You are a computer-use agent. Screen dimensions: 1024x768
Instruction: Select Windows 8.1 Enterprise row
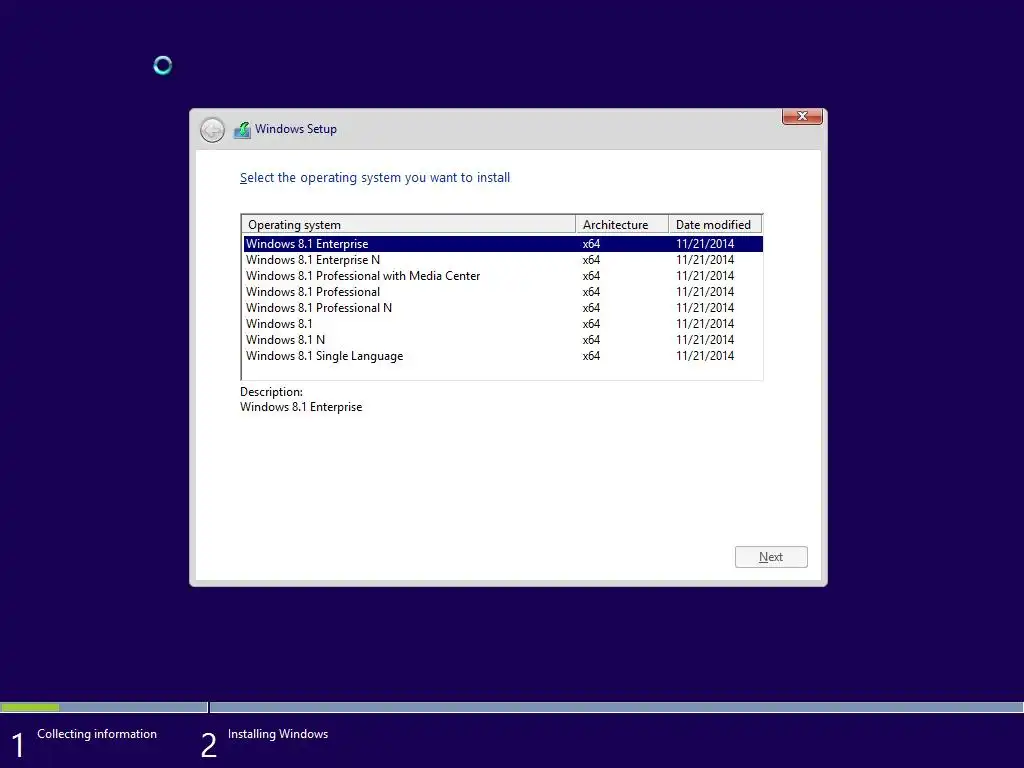click(x=503, y=244)
